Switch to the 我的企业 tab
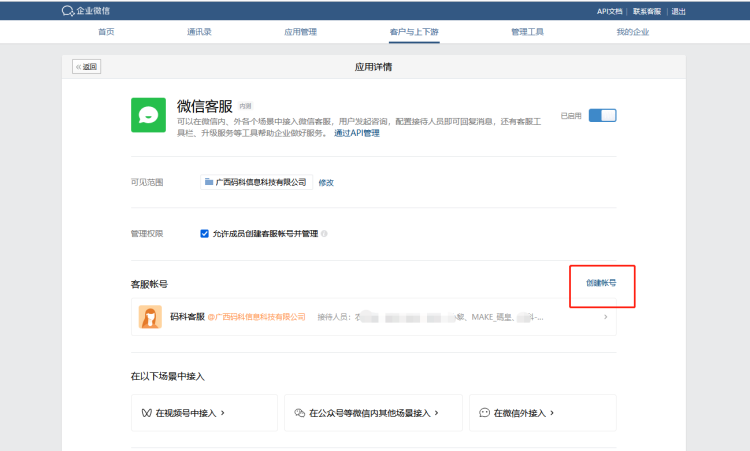This screenshot has width=750, height=451. pyautogui.click(x=632, y=32)
